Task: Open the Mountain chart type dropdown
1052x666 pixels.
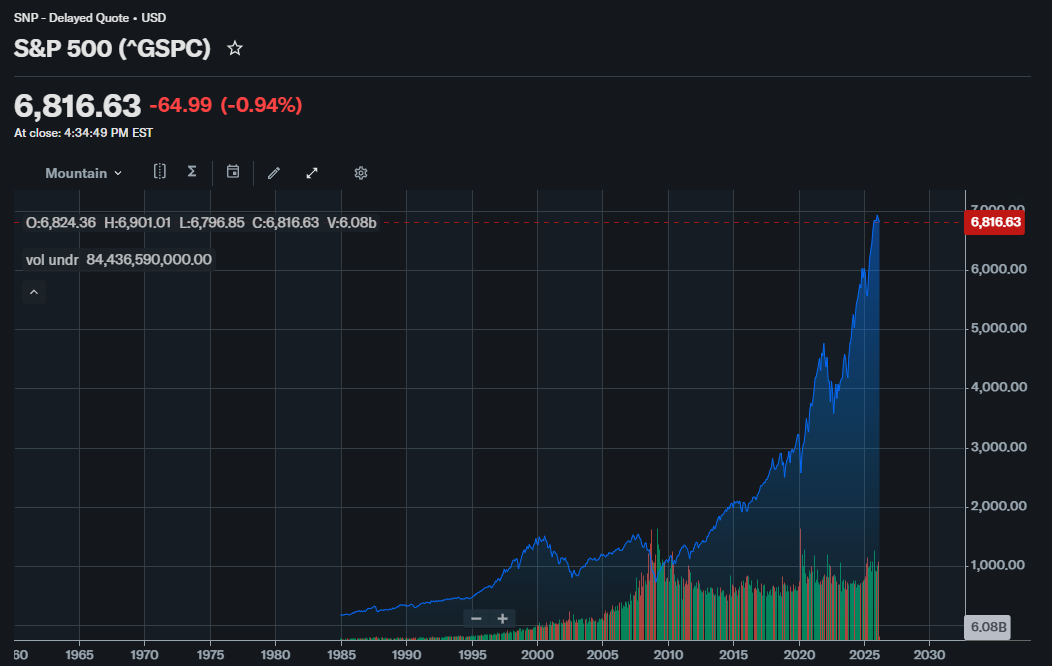Action: [x=84, y=173]
